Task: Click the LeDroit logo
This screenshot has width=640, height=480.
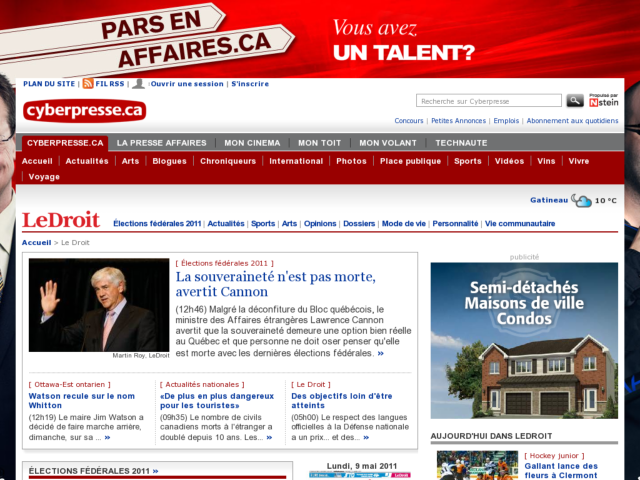Action: point(61,220)
